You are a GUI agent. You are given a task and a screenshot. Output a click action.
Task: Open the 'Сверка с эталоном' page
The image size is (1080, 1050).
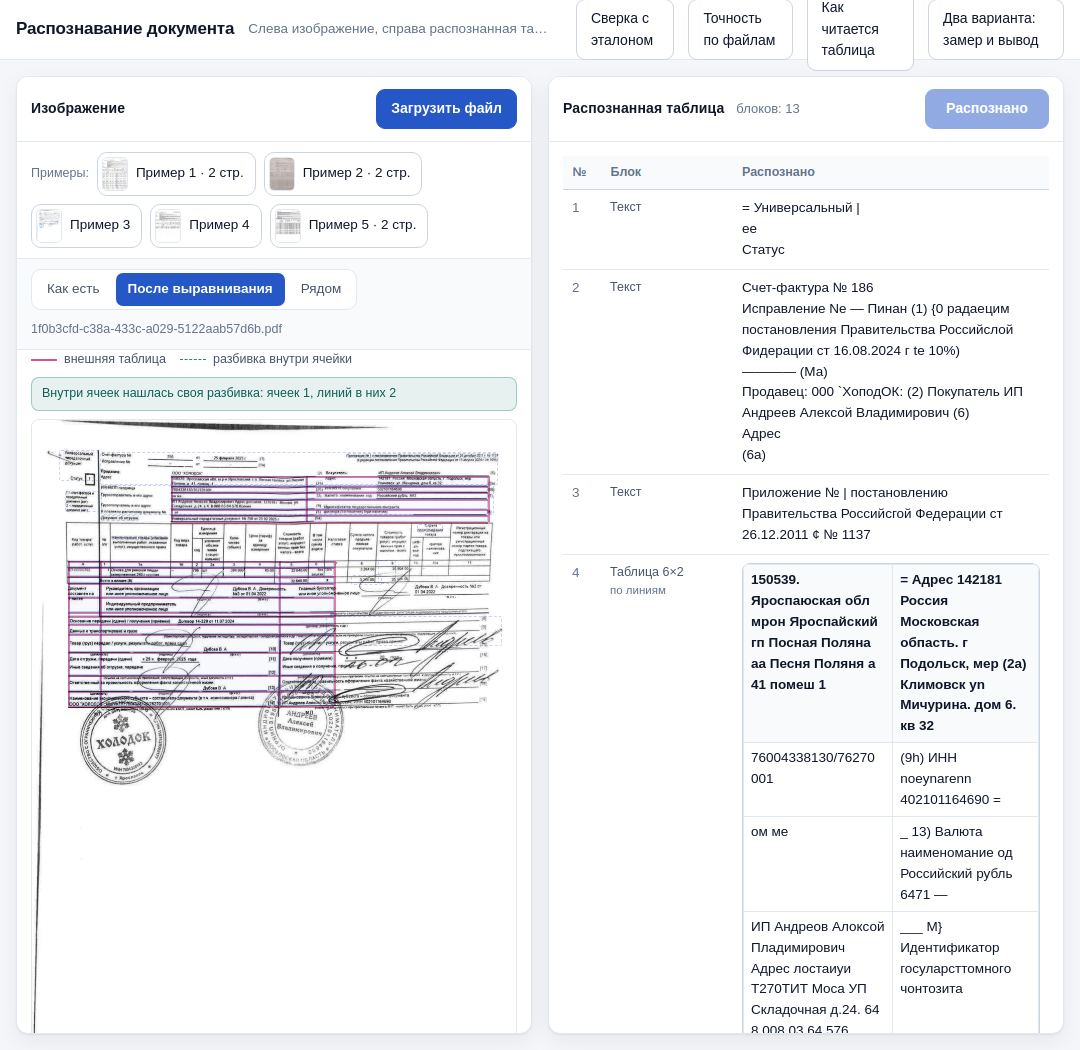[x=624, y=29]
